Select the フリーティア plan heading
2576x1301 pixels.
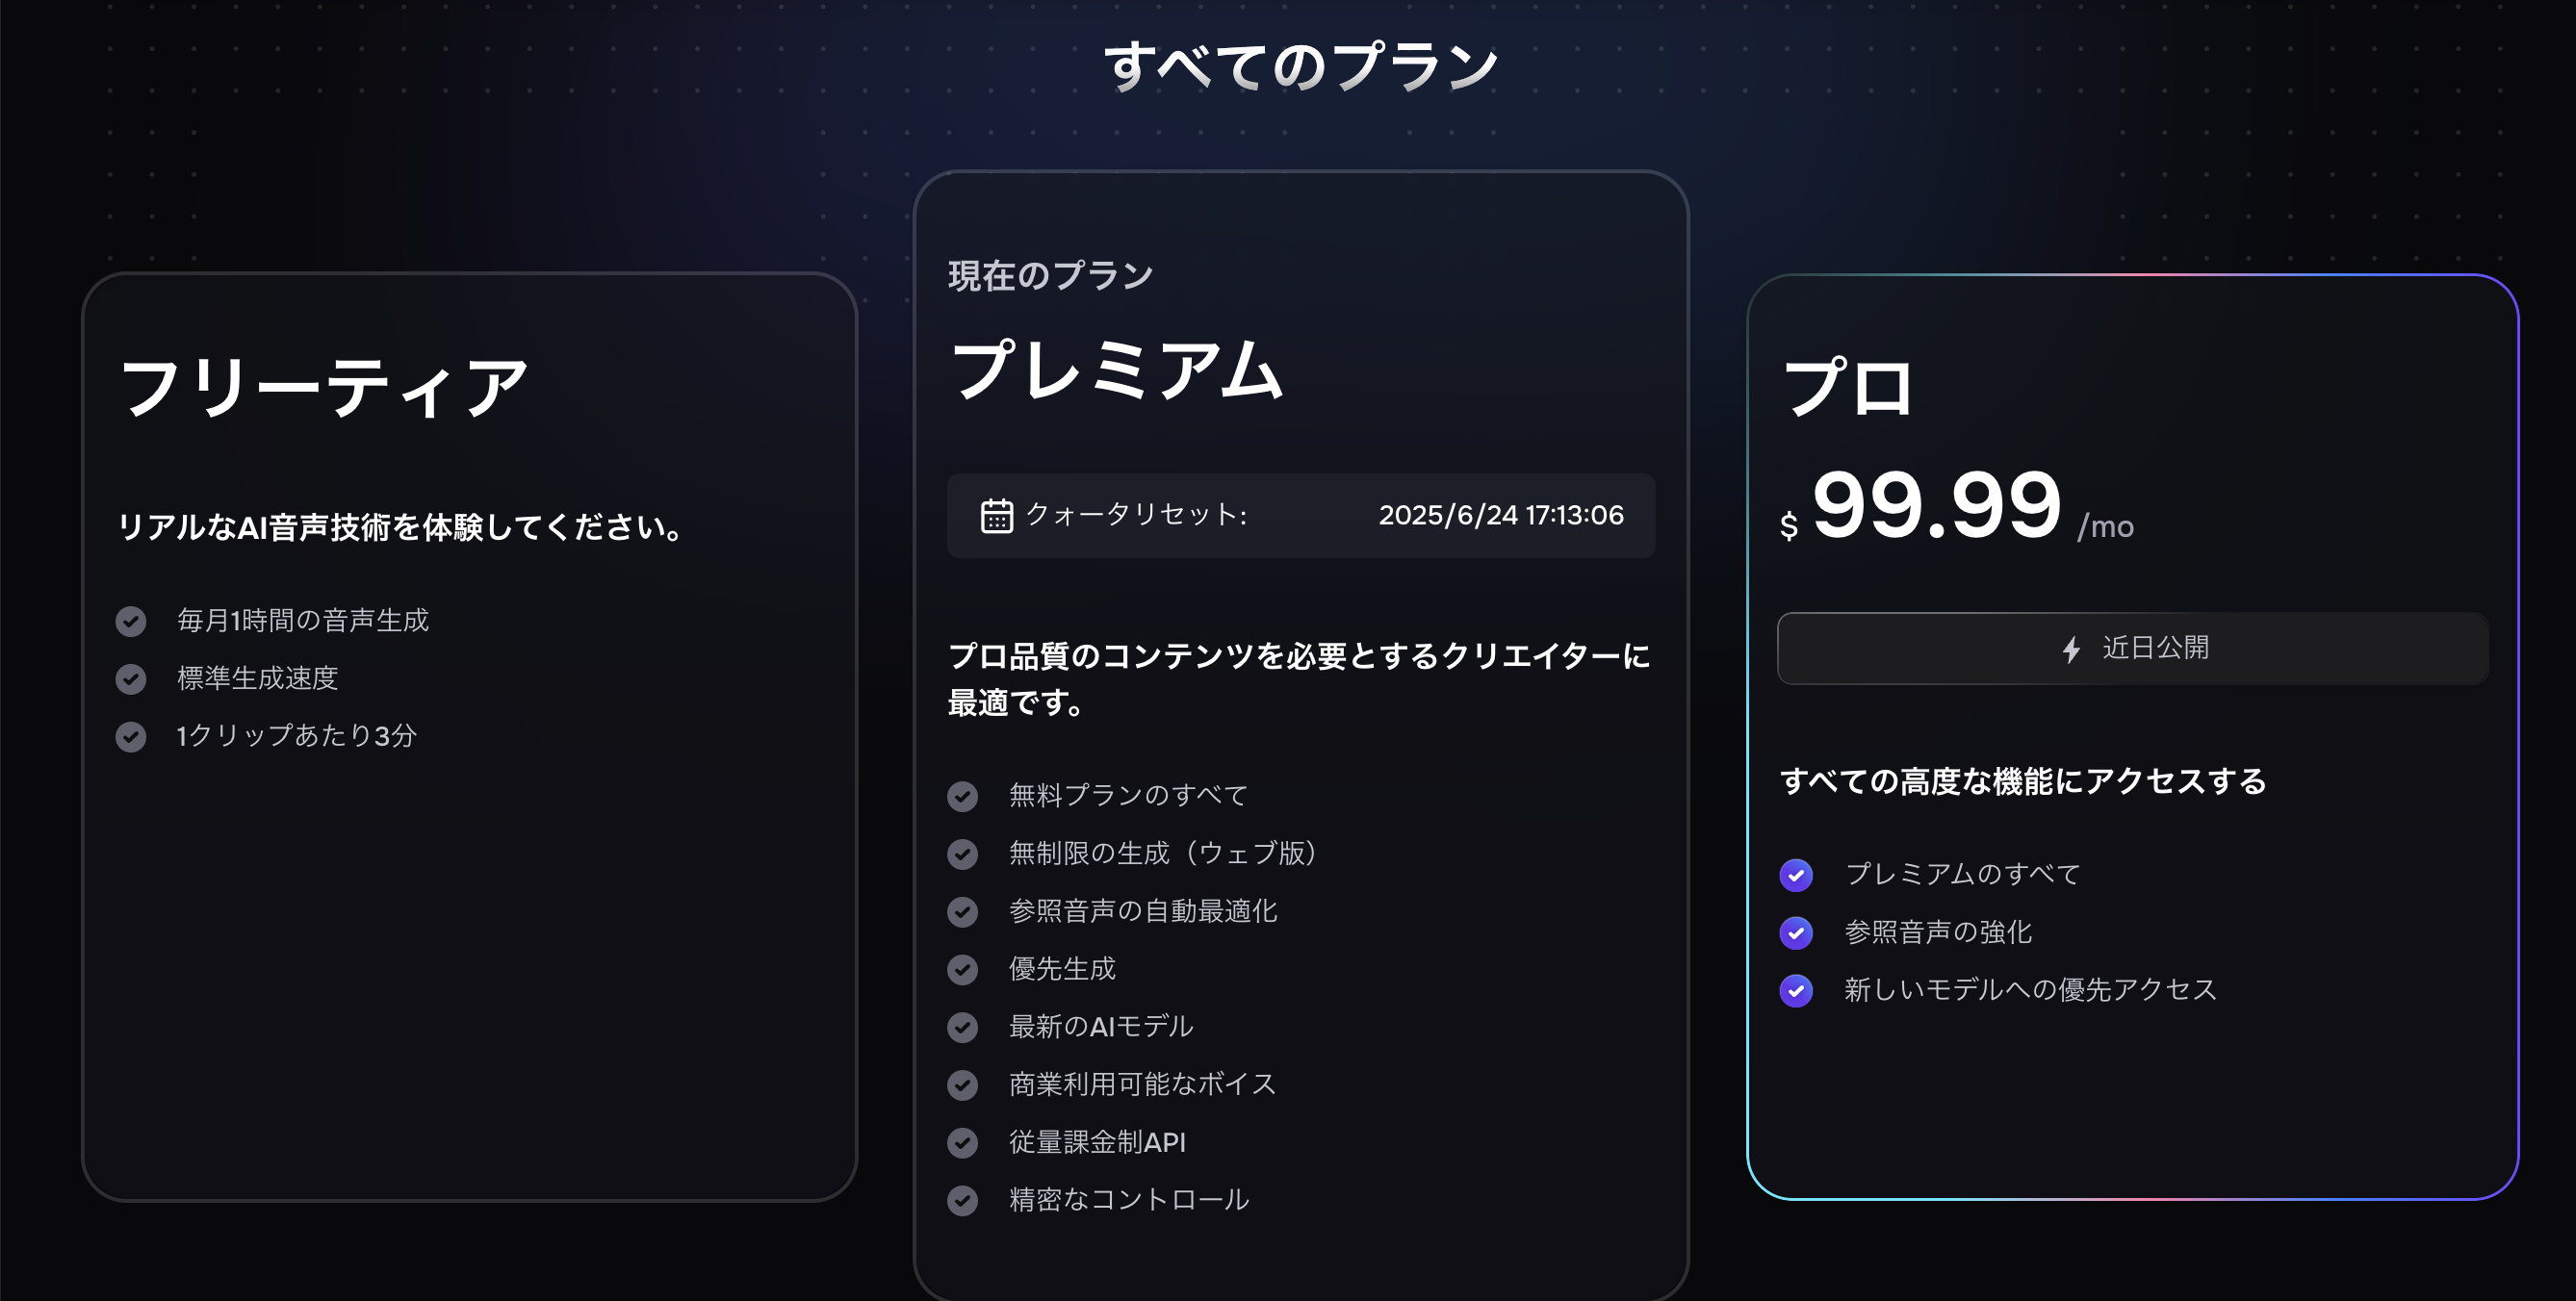(324, 388)
